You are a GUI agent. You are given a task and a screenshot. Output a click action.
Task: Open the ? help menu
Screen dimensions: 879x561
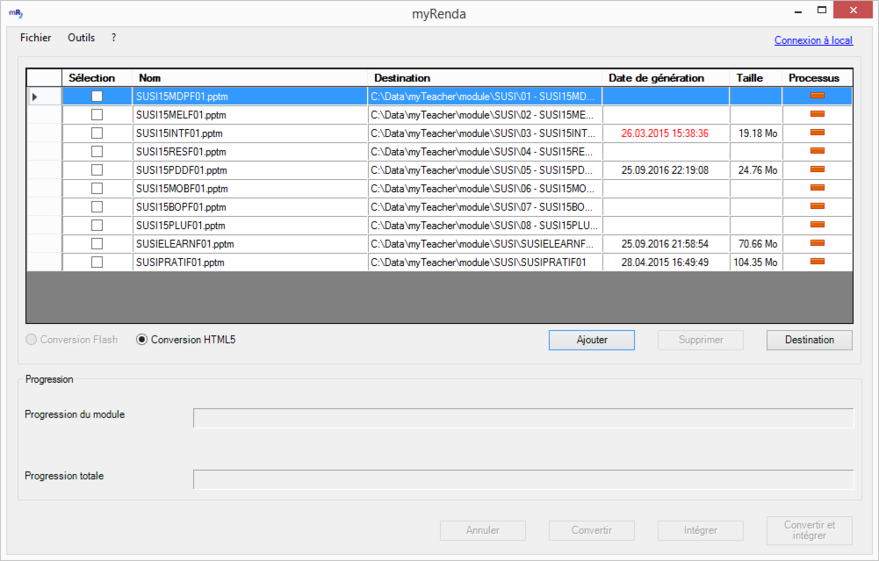[114, 38]
